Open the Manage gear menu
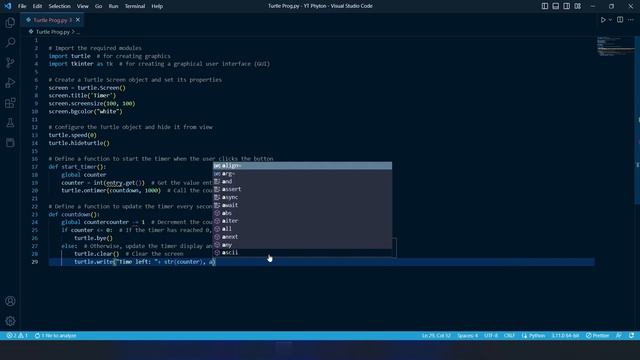640x360 pixels. click(10, 321)
